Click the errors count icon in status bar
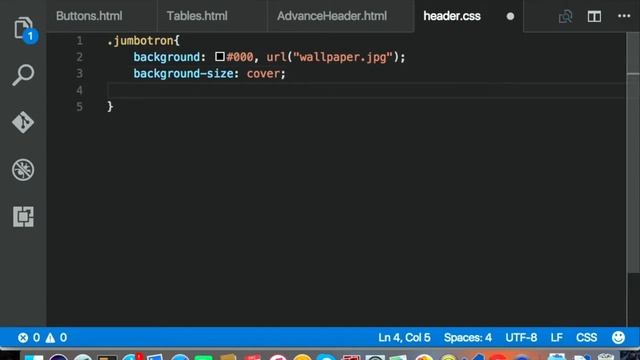This screenshot has height=360, width=640. (23, 338)
